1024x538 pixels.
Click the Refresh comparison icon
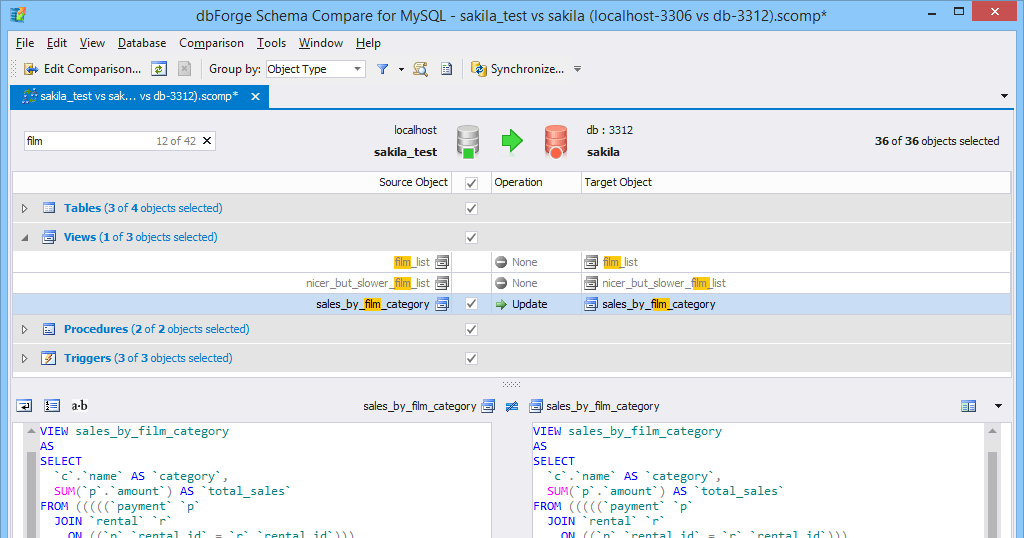[x=159, y=69]
